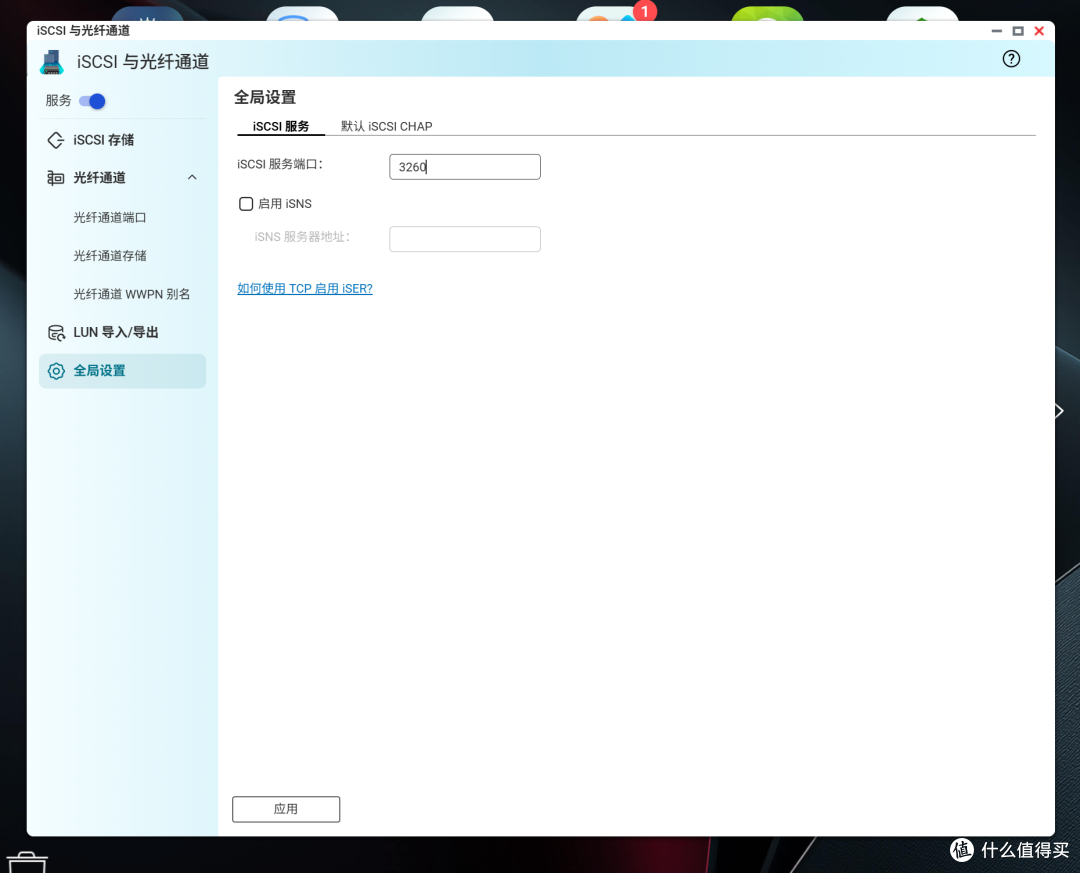Click the iSCSI 与光纤通道 title text
Viewport: 1080px width, 873px height.
pyautogui.click(x=143, y=62)
